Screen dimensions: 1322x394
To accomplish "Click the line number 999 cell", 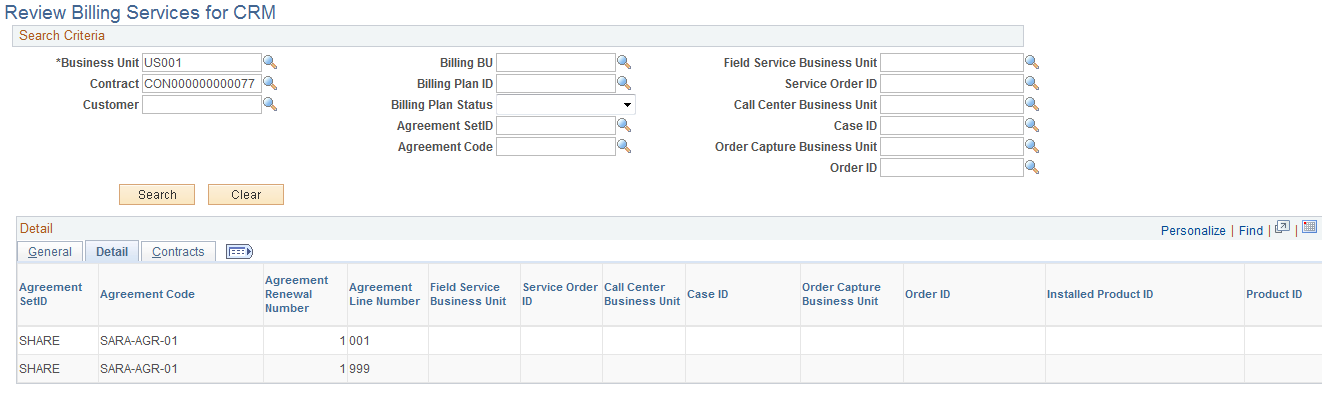I will coord(387,369).
